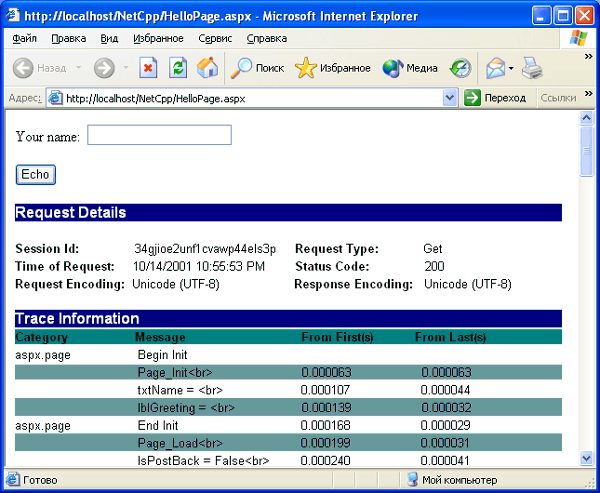The height and width of the screenshot is (493, 600).
Task: Click the vertical scrollbar down arrow
Action: [x=587, y=458]
